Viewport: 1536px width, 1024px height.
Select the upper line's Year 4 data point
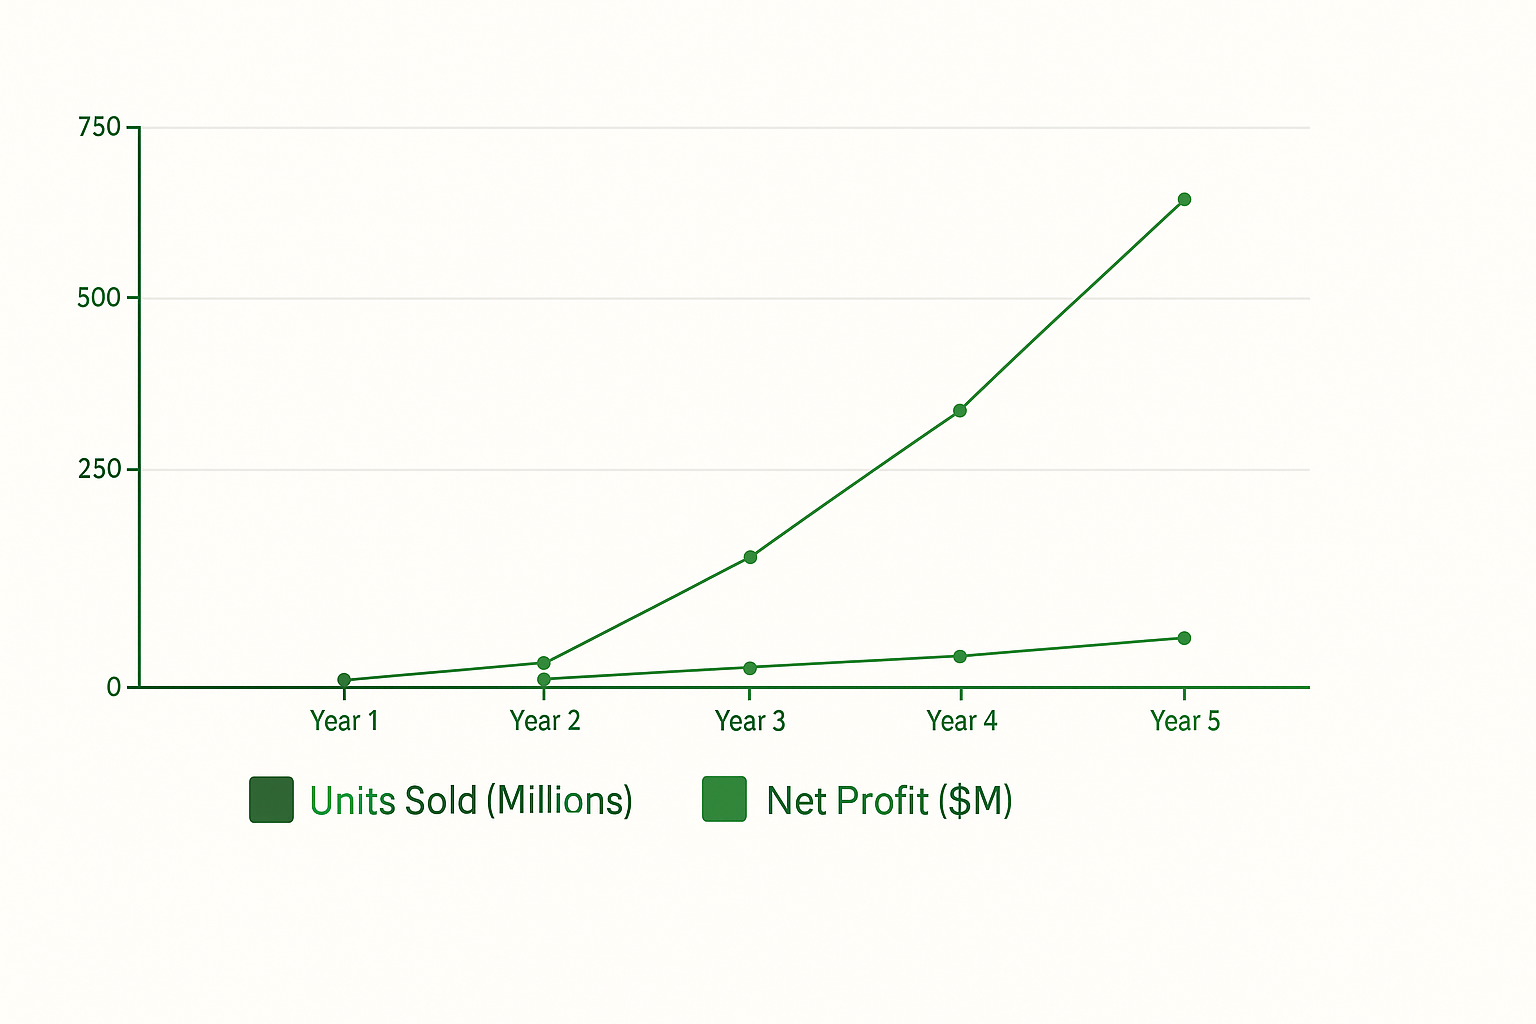point(960,410)
